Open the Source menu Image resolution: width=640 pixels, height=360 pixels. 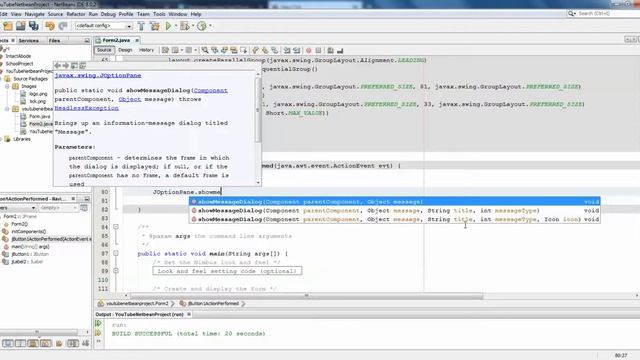click(56, 14)
